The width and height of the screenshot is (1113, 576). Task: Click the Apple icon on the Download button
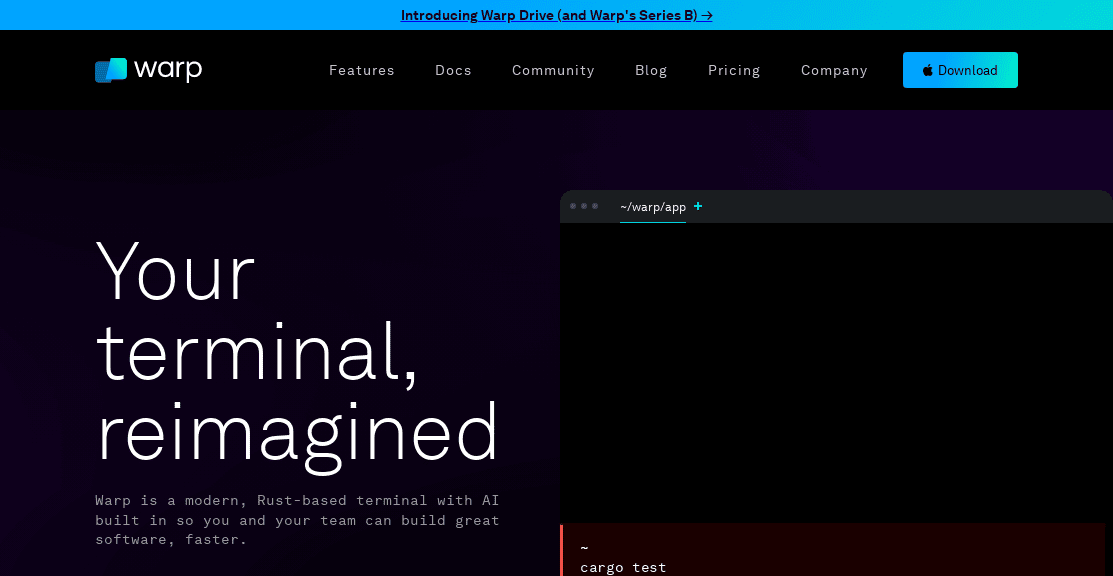930,70
